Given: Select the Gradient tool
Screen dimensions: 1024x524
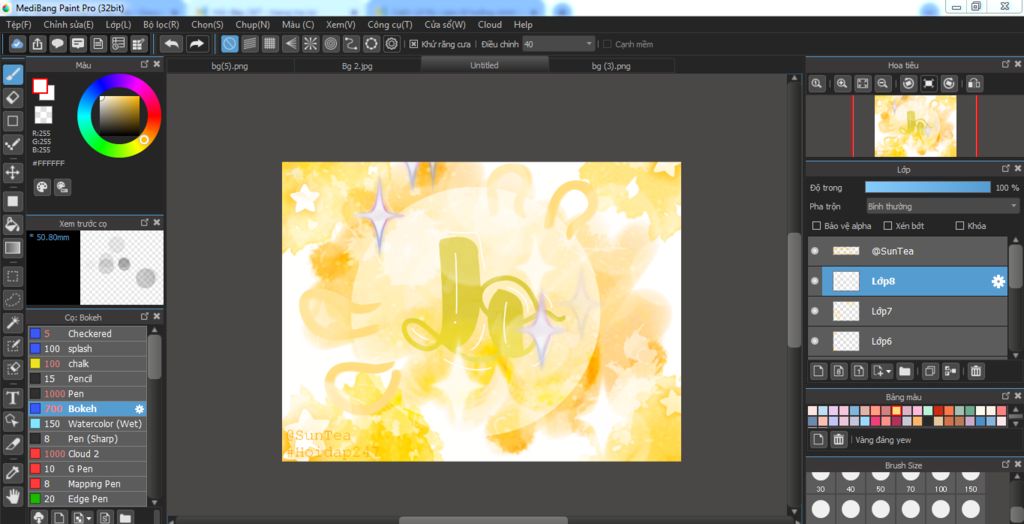Looking at the screenshot, I should coord(13,248).
